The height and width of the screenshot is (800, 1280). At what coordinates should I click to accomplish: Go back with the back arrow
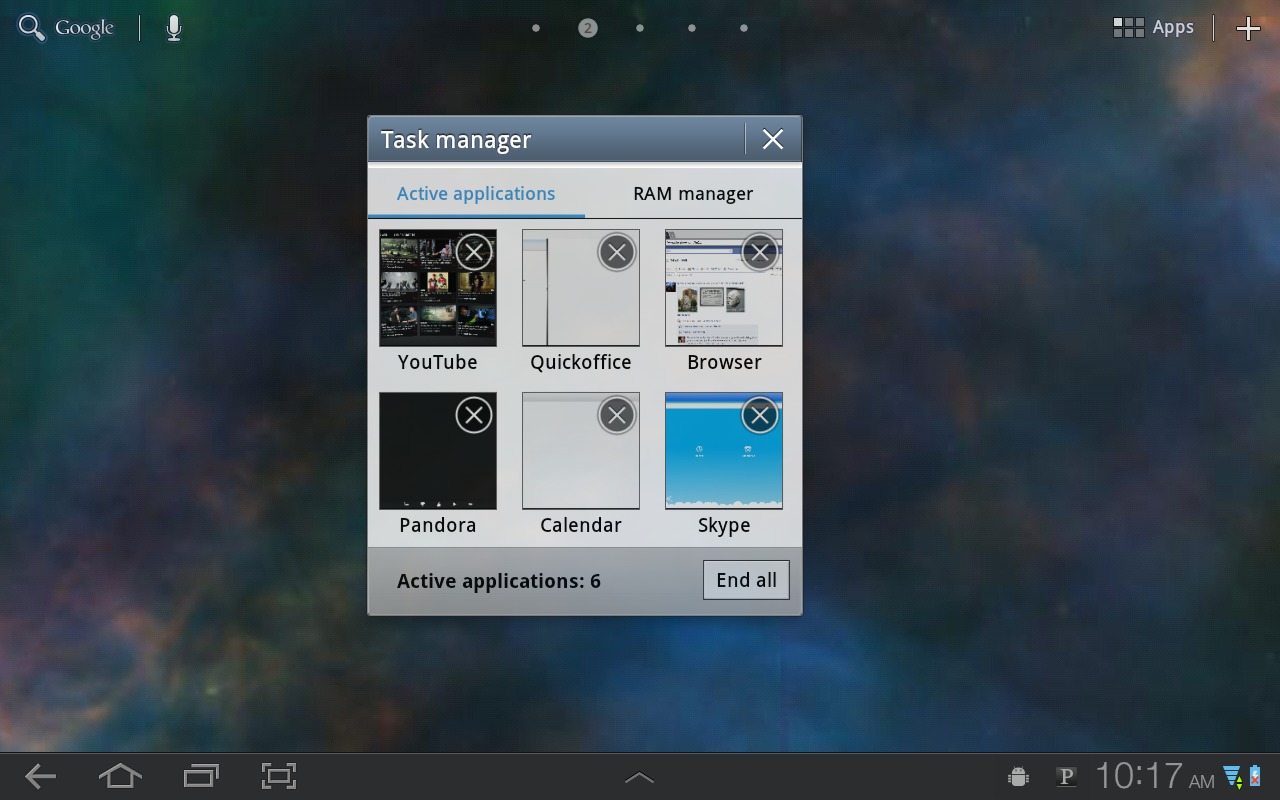[40, 776]
